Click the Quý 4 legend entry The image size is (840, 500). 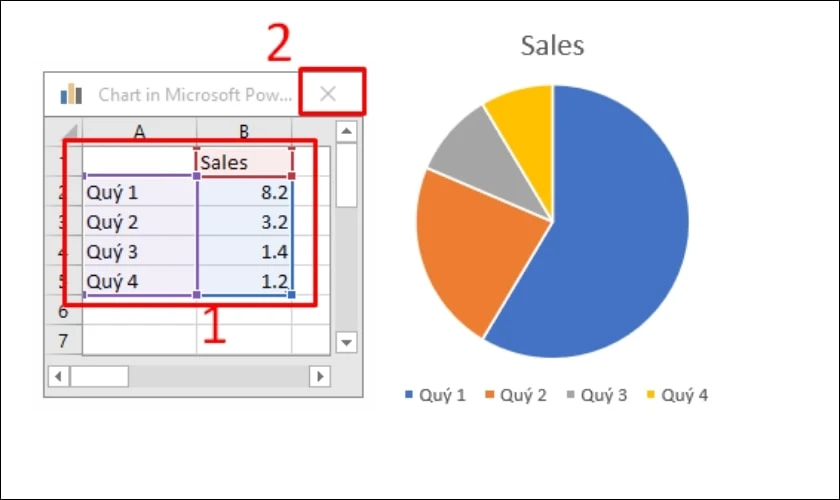pos(678,395)
